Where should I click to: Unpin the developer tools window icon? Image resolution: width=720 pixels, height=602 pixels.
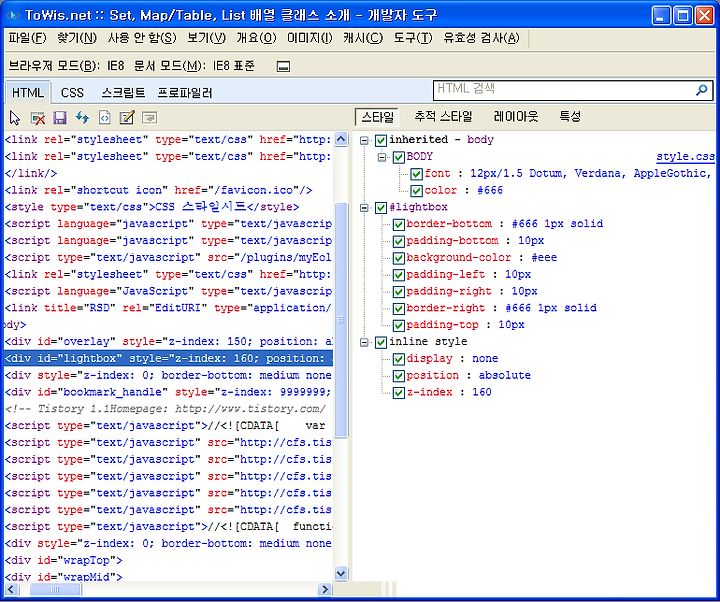point(283,67)
